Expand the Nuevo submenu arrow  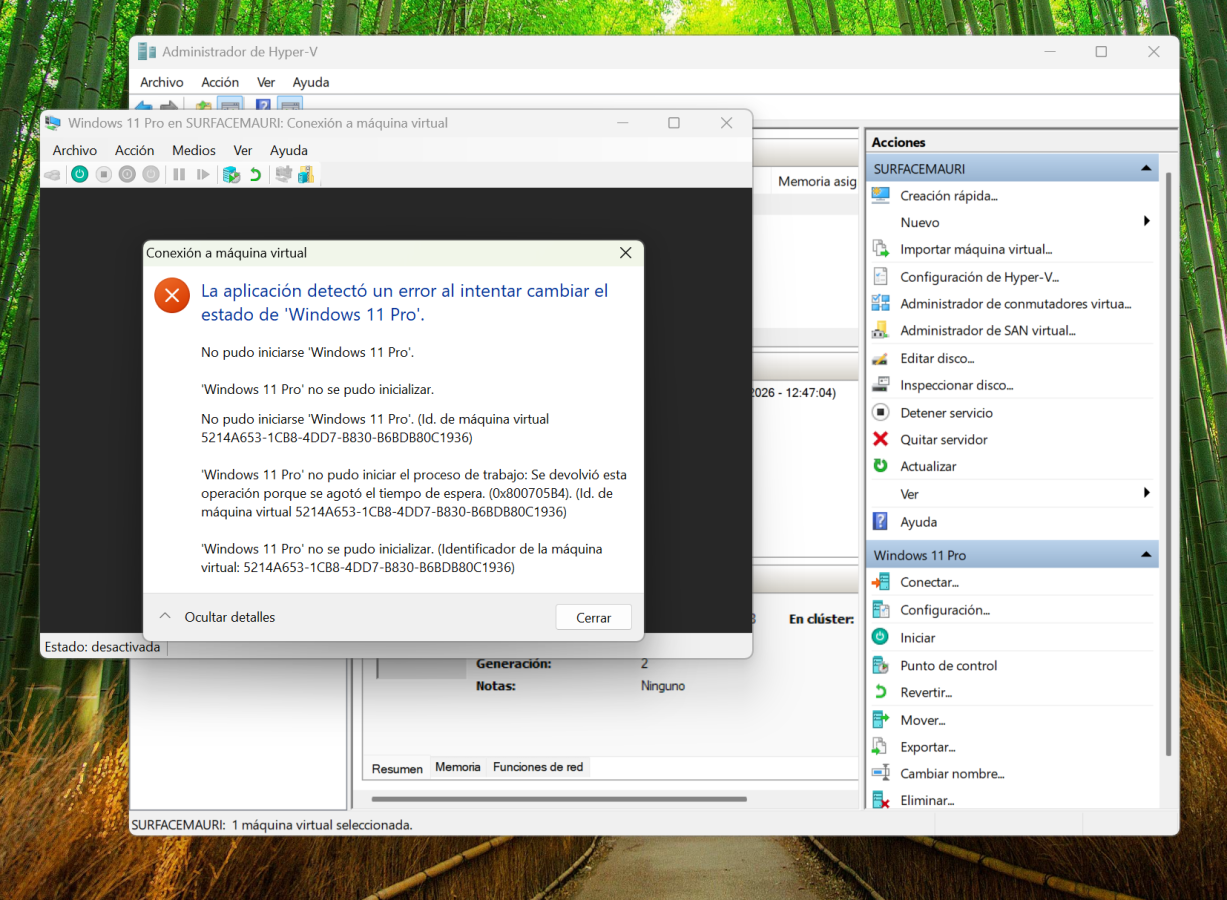[x=1146, y=222]
